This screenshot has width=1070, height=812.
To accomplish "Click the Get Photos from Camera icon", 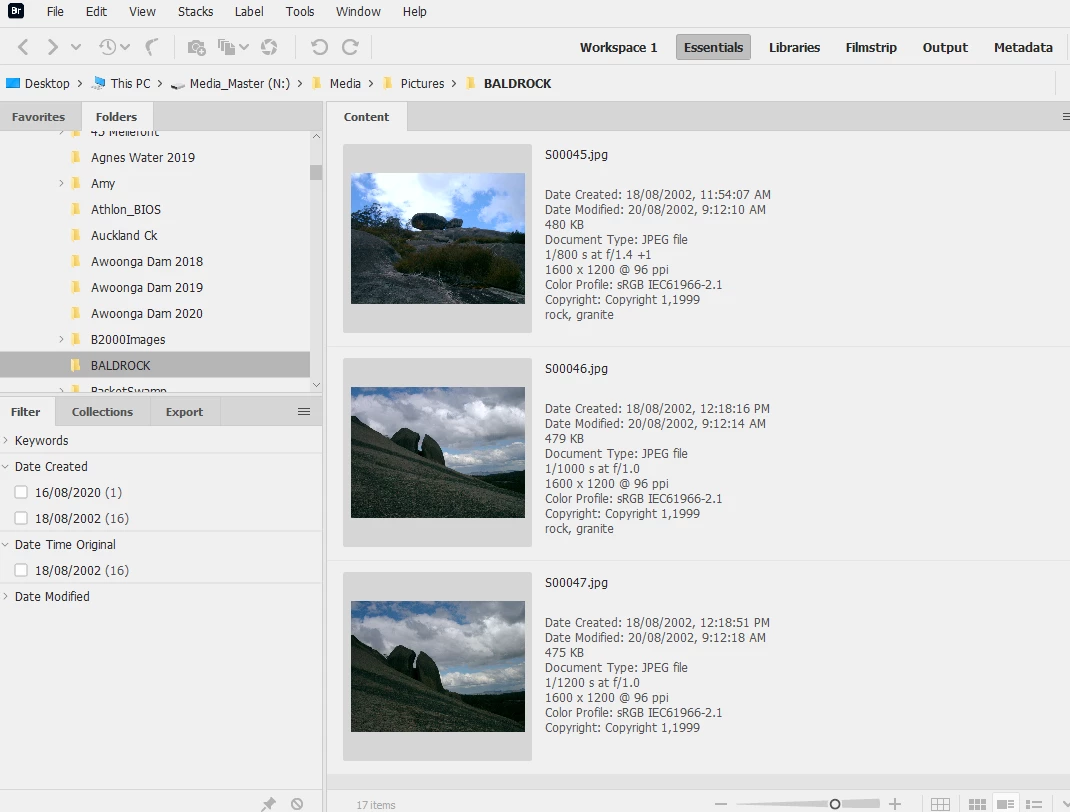I will point(197,47).
